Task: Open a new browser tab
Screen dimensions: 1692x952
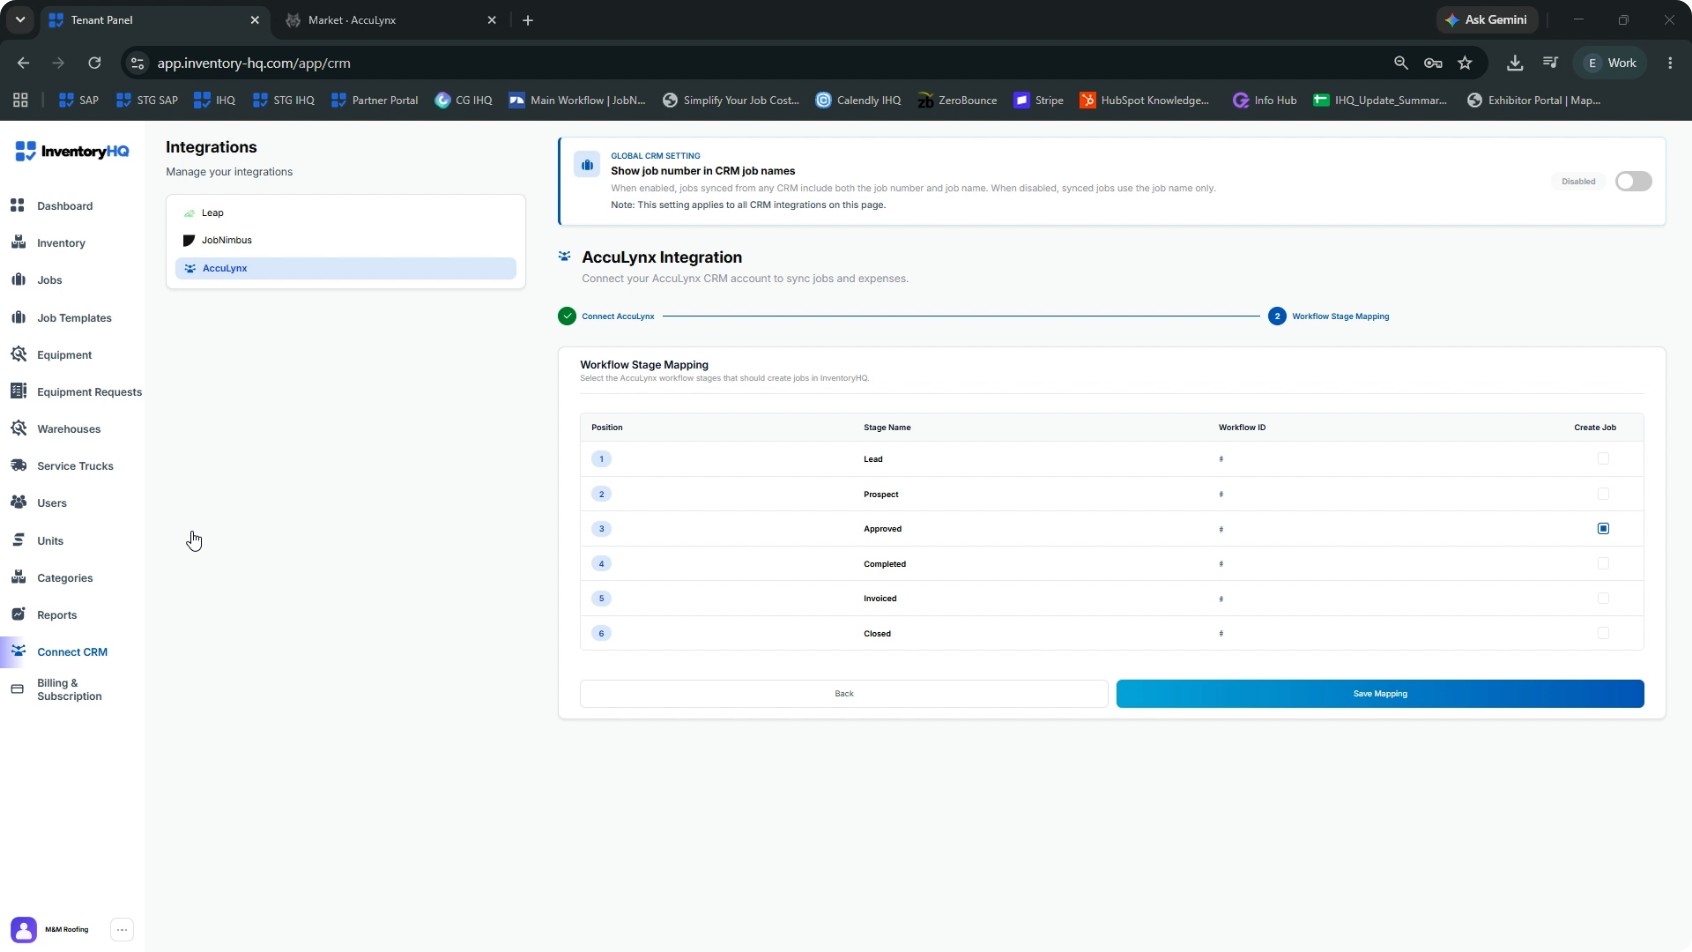Action: pyautogui.click(x=528, y=20)
